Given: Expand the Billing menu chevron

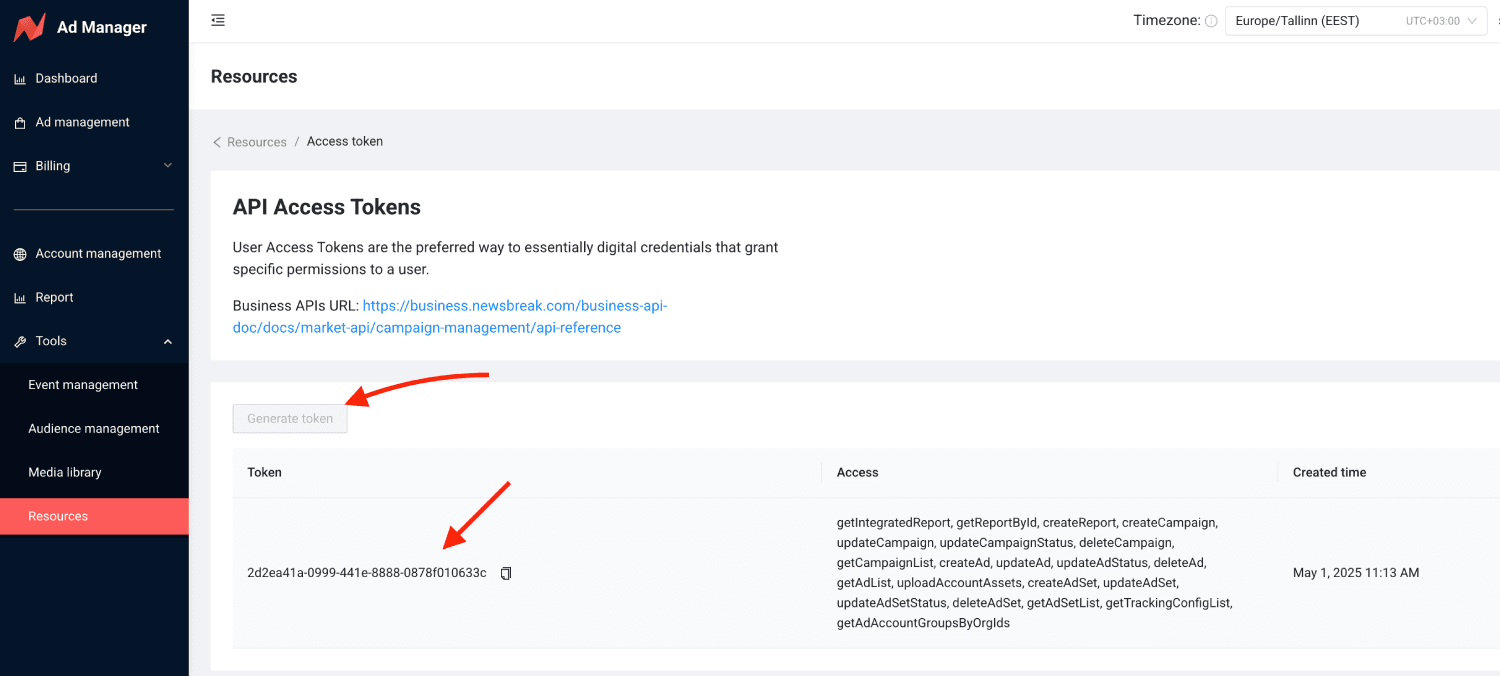Looking at the screenshot, I should point(168,166).
